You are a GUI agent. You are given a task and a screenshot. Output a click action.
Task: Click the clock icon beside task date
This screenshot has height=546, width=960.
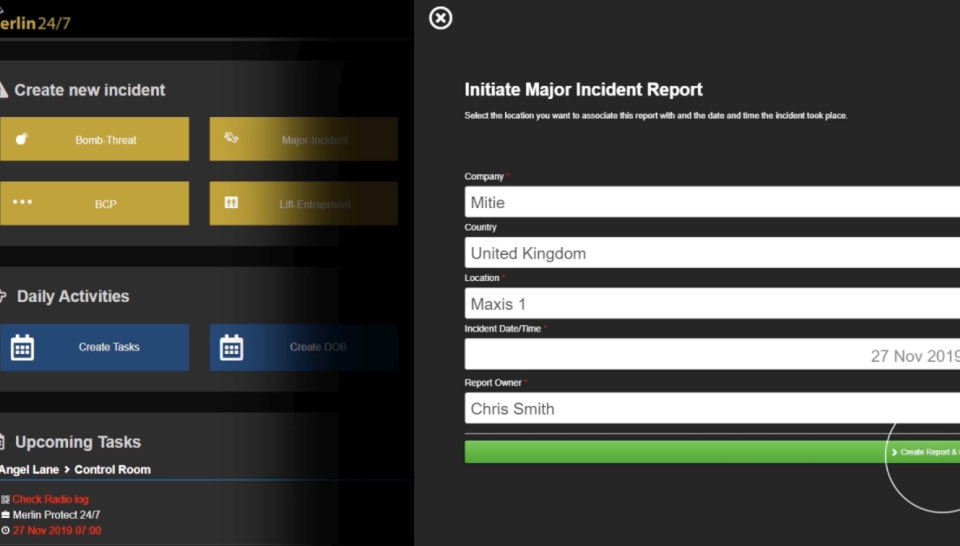click(x=6, y=530)
